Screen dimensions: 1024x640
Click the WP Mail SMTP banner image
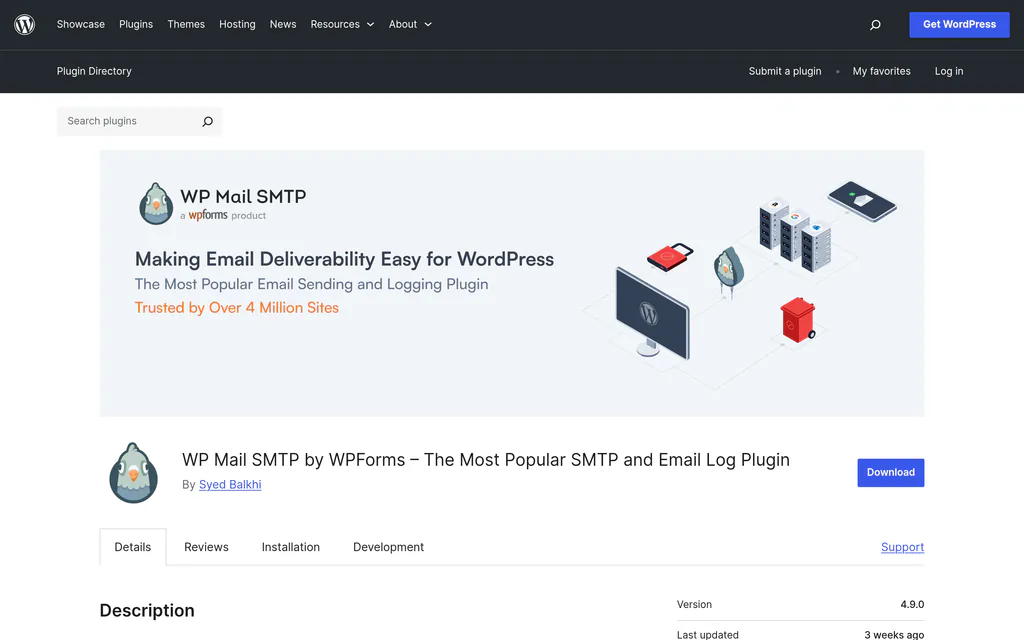point(512,283)
